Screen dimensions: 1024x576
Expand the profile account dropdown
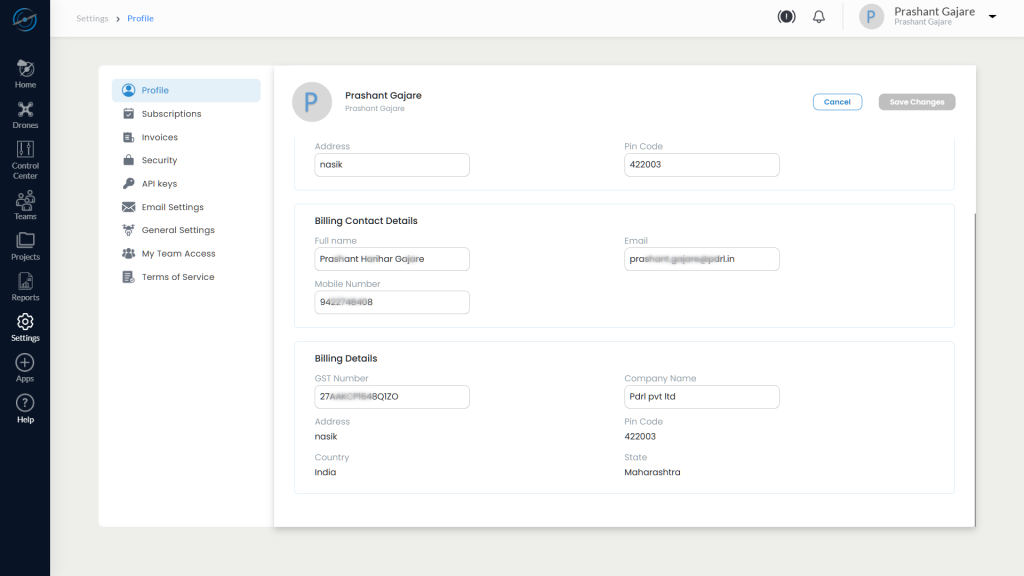(x=990, y=16)
